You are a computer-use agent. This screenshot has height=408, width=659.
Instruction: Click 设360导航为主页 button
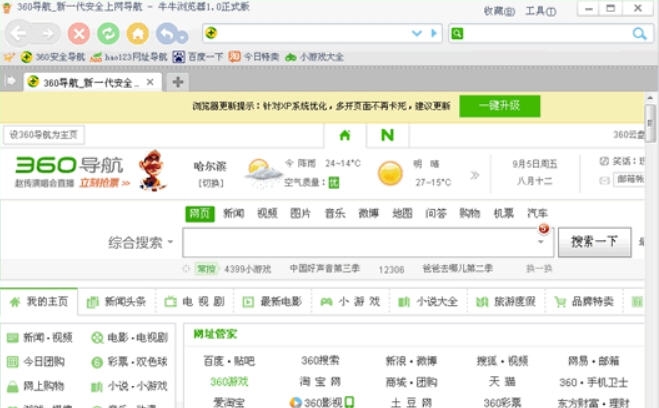click(x=43, y=134)
